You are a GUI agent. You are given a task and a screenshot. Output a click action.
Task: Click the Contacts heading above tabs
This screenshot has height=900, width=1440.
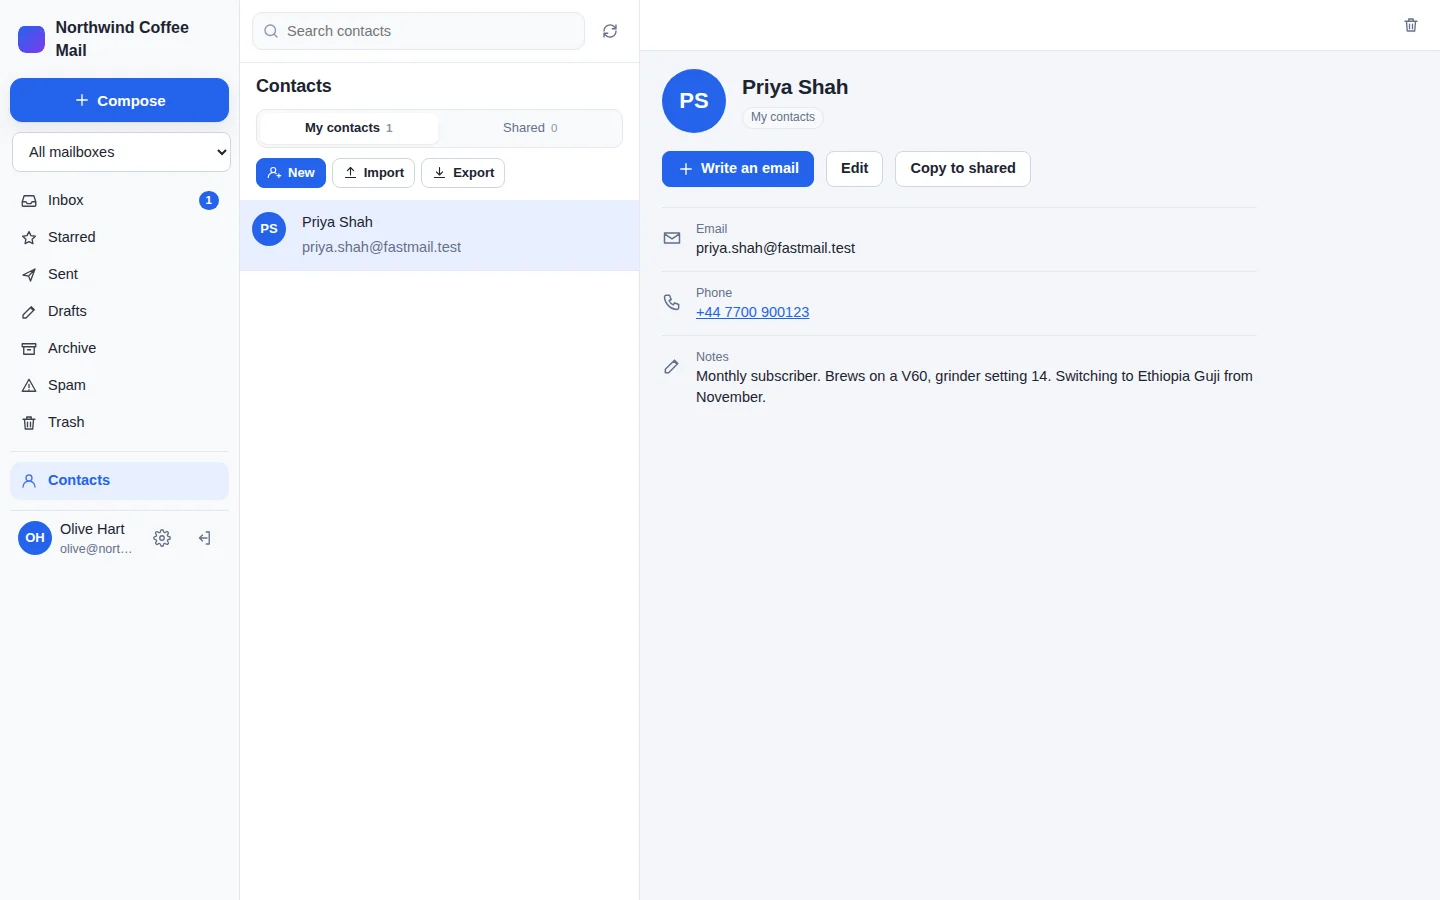tap(294, 86)
